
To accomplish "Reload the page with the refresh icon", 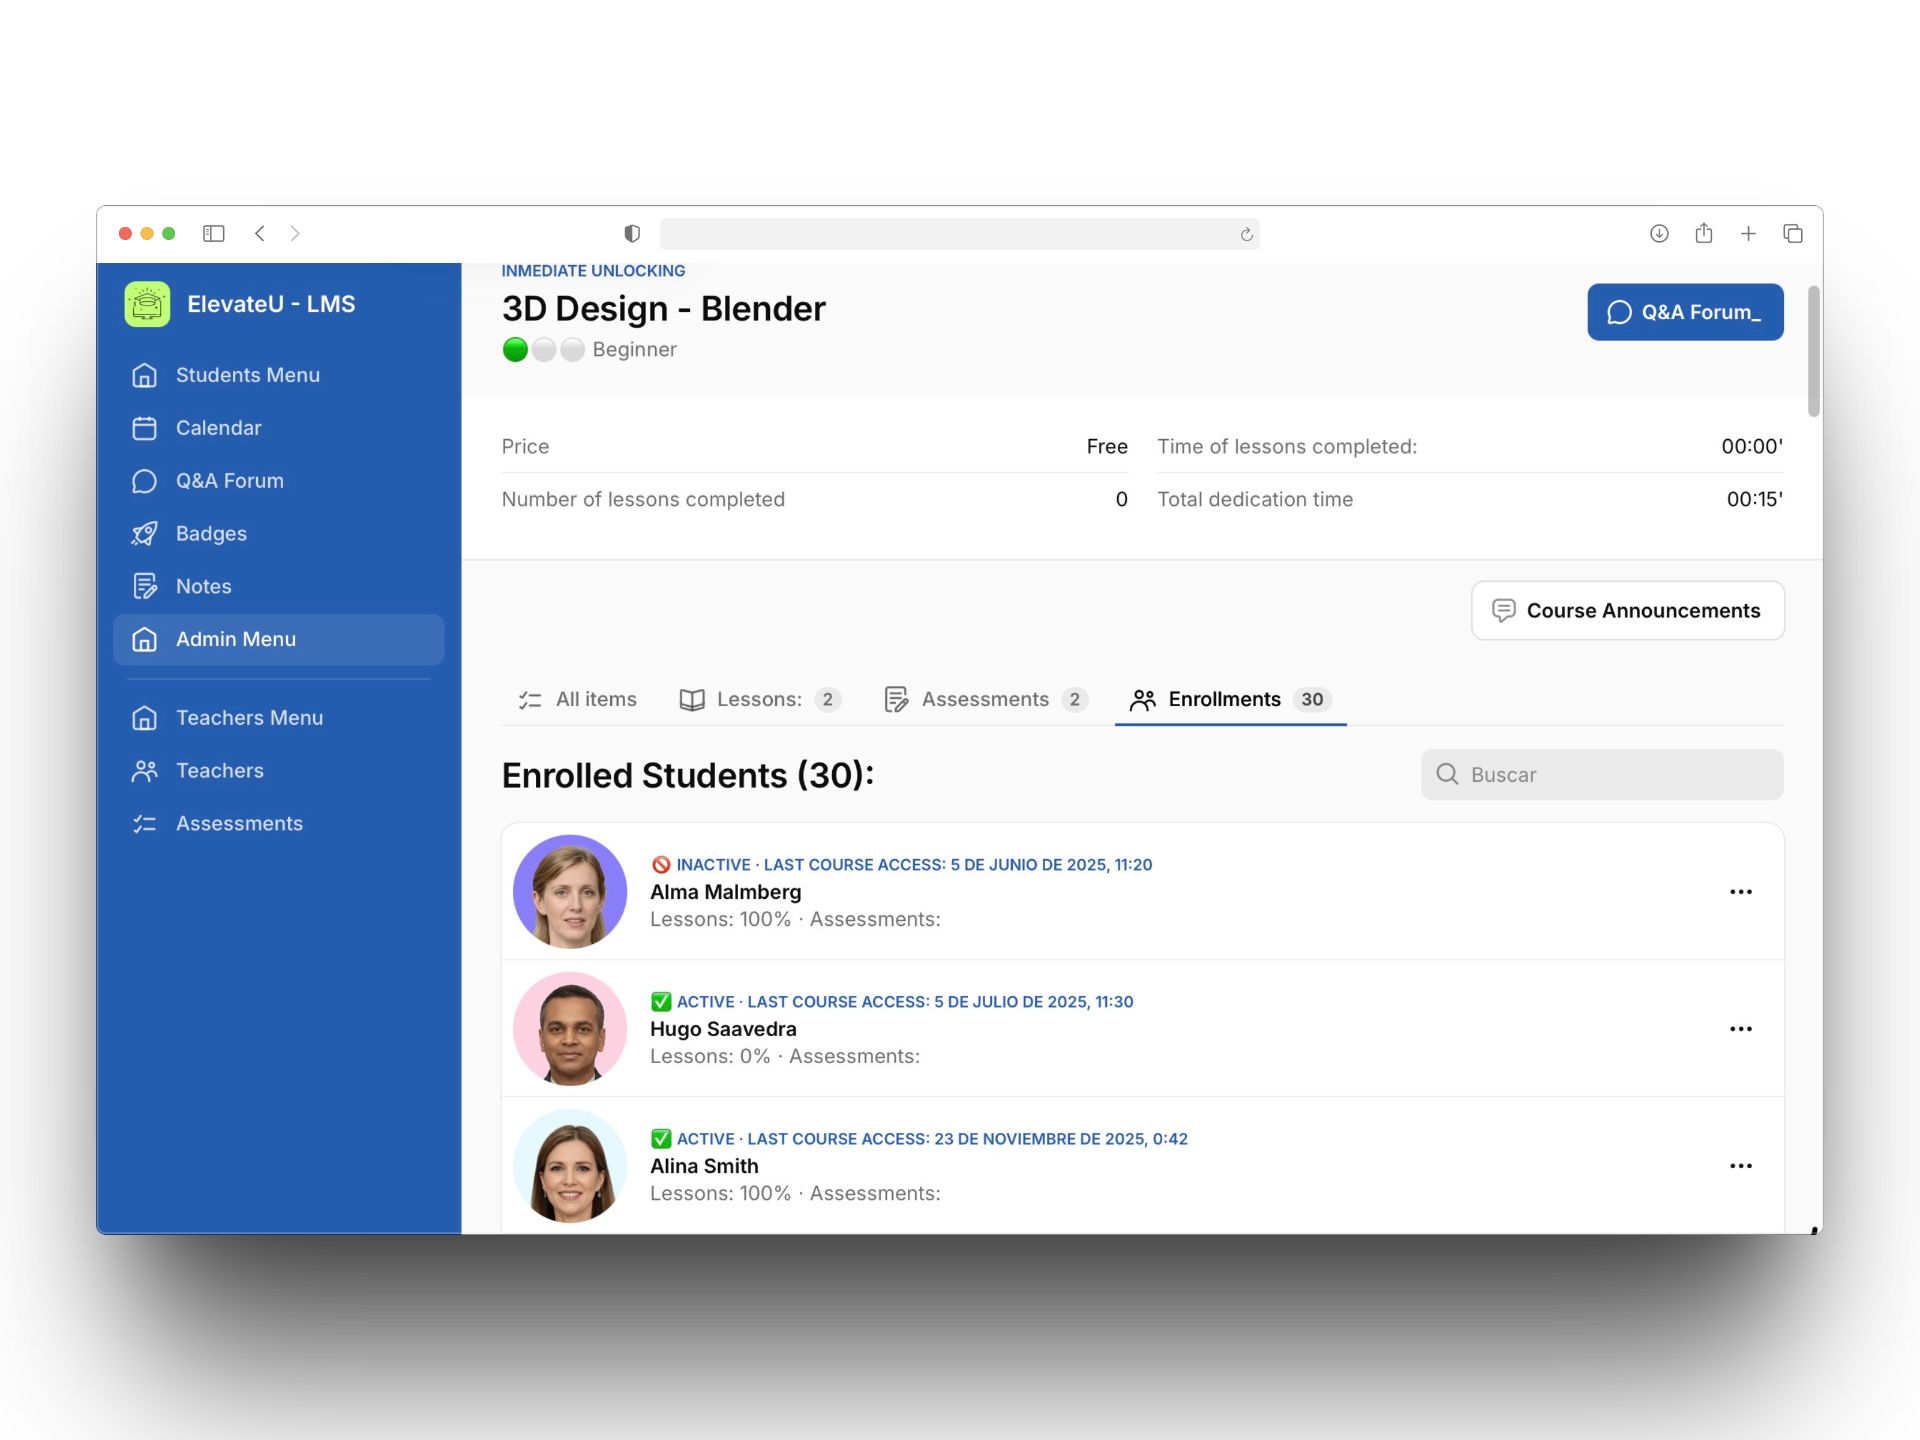I will click(x=1246, y=235).
